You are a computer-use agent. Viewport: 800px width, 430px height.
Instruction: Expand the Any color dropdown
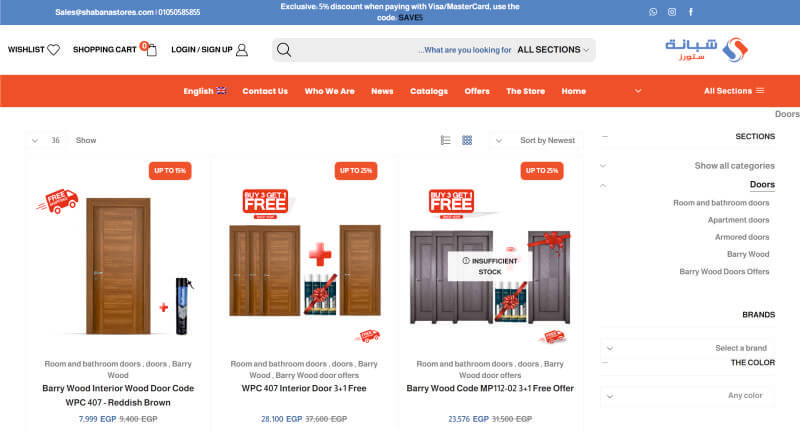(687, 395)
